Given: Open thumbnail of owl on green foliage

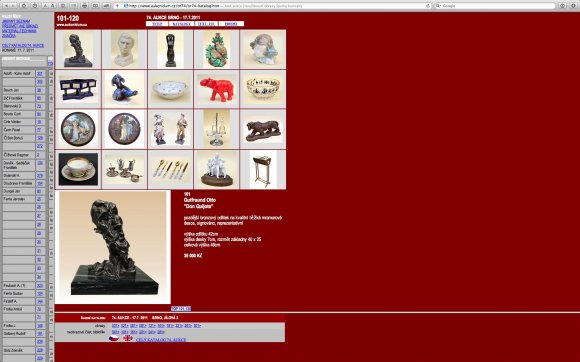Looking at the screenshot, I should [217, 50].
